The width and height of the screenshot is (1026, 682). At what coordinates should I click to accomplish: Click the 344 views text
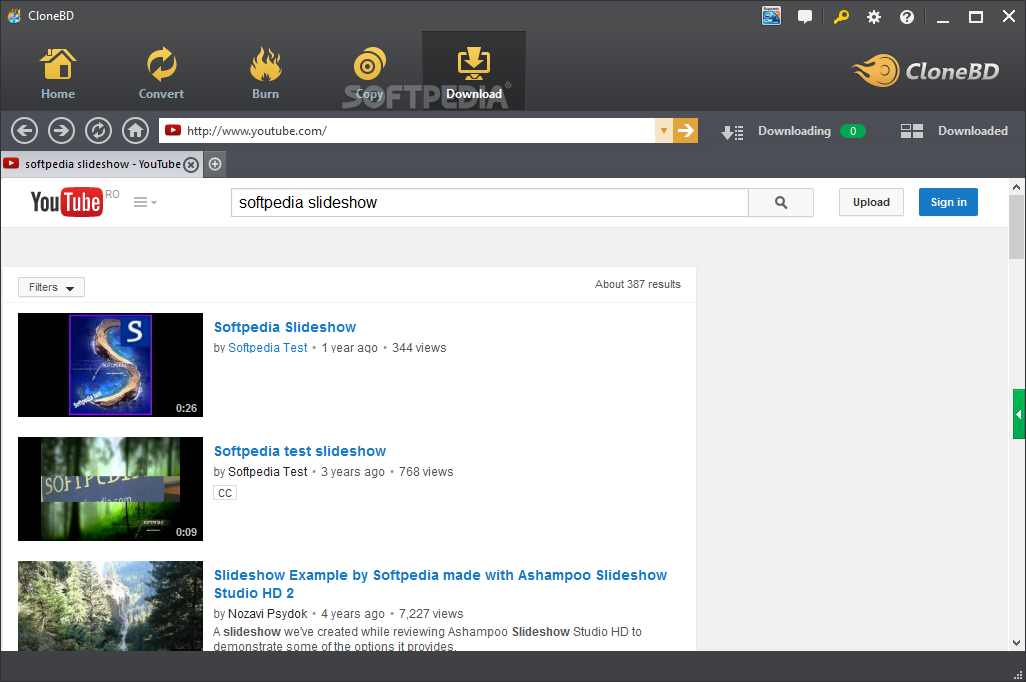[x=419, y=348]
